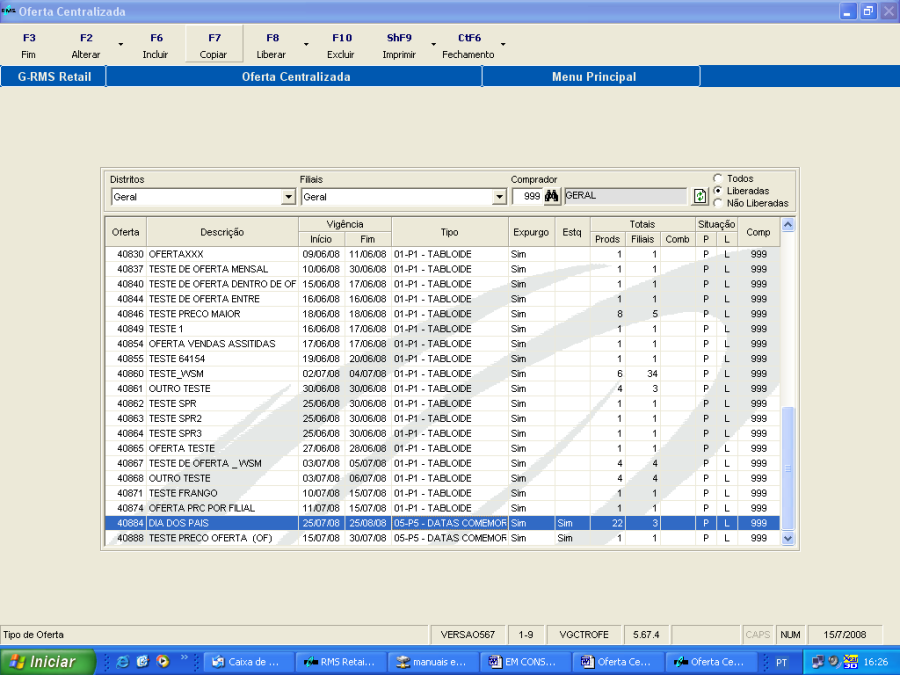The height and width of the screenshot is (675, 900).
Task: Click the VERSAO567 status bar entry
Action: 467,635
